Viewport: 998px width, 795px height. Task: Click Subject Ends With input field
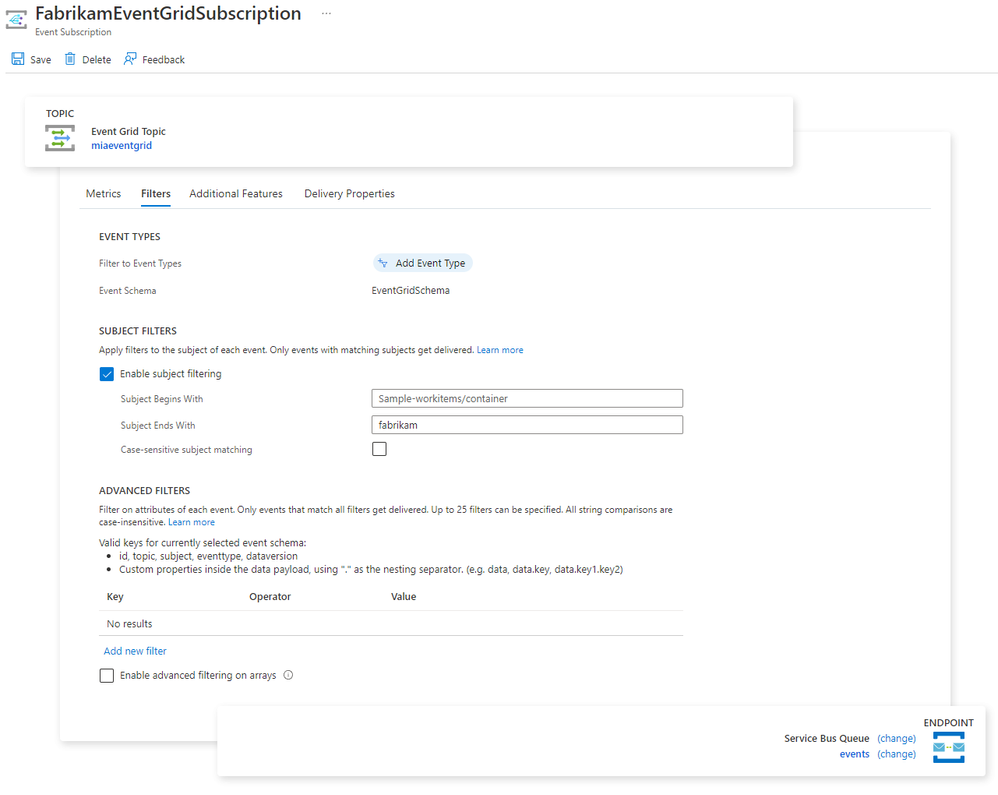(527, 425)
